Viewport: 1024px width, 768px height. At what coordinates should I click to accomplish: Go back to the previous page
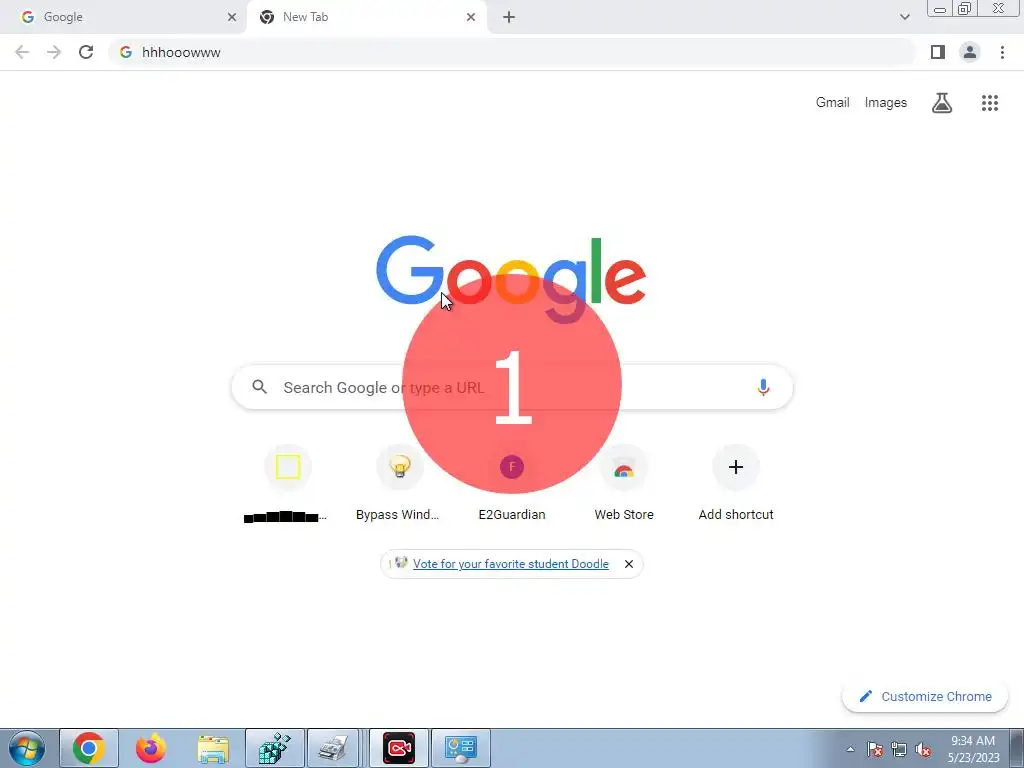22,52
